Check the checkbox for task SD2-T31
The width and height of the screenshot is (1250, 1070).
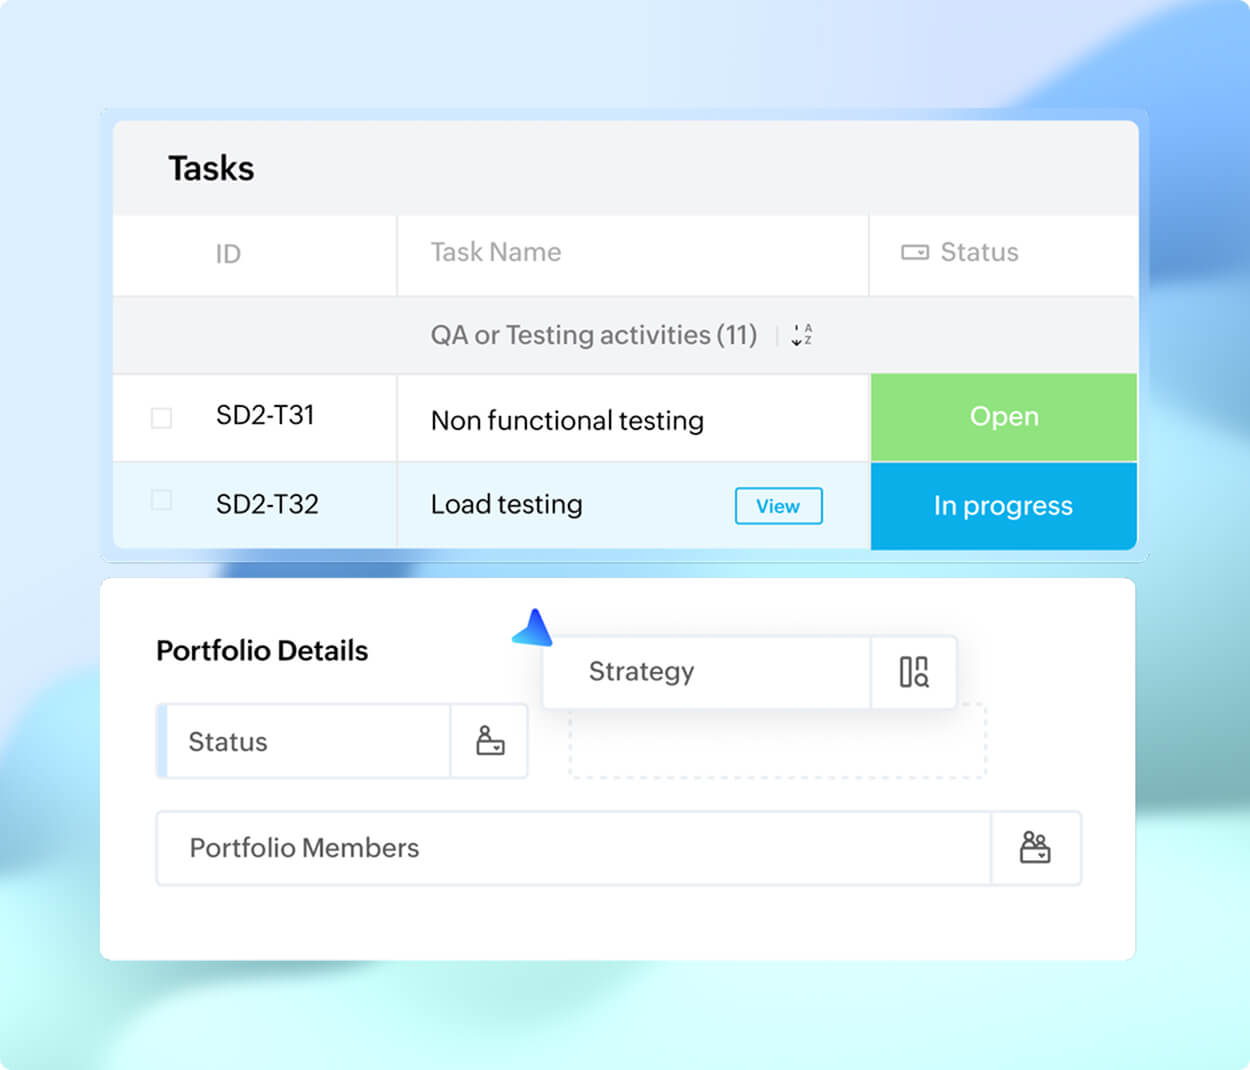coord(161,418)
